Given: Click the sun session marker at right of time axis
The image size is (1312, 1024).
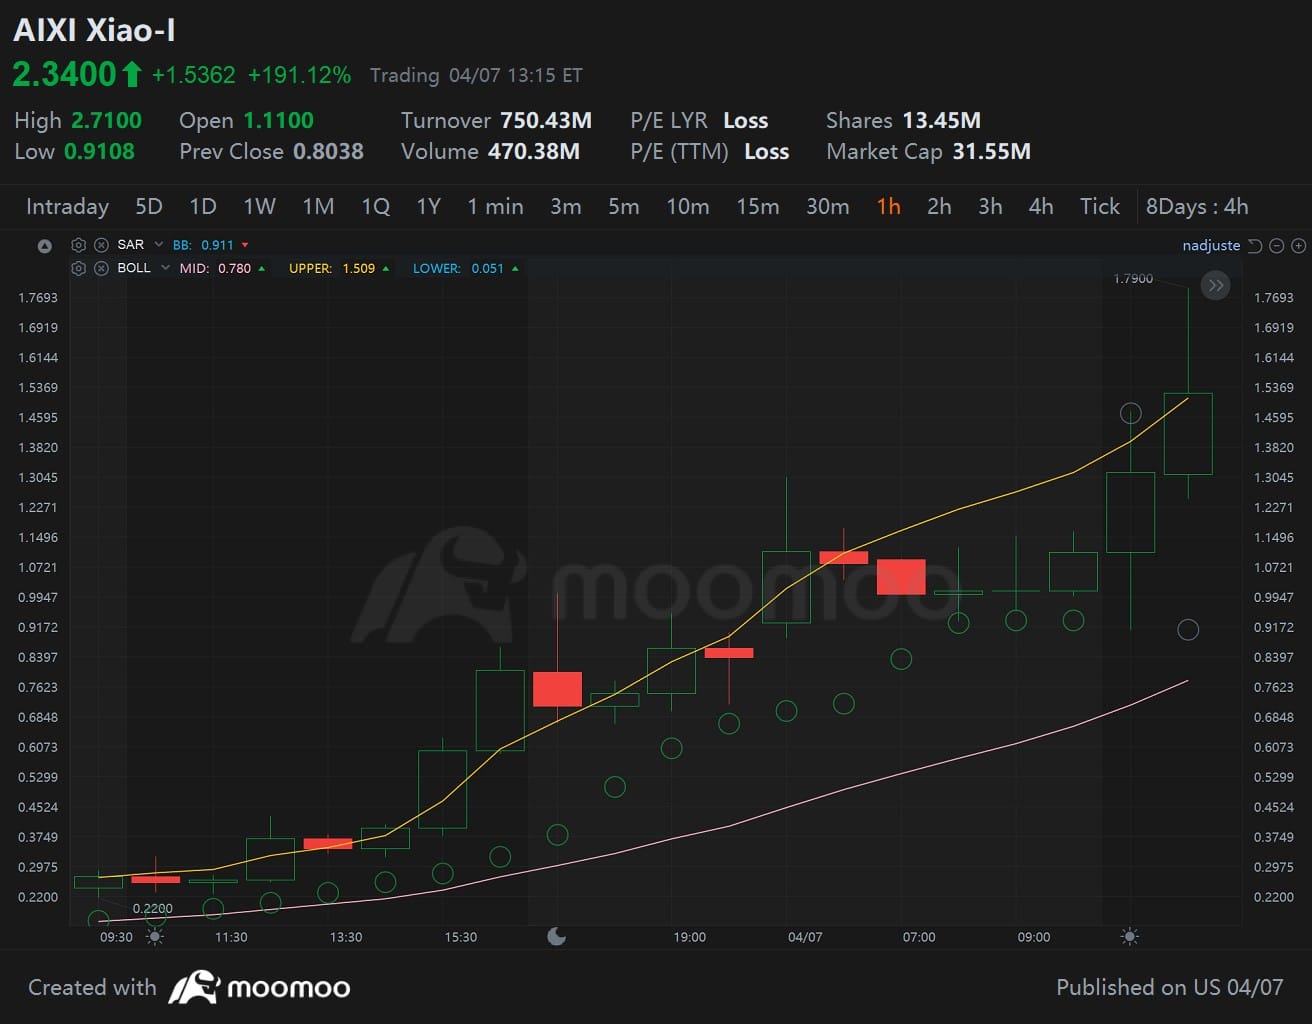Looking at the screenshot, I should [x=1130, y=937].
